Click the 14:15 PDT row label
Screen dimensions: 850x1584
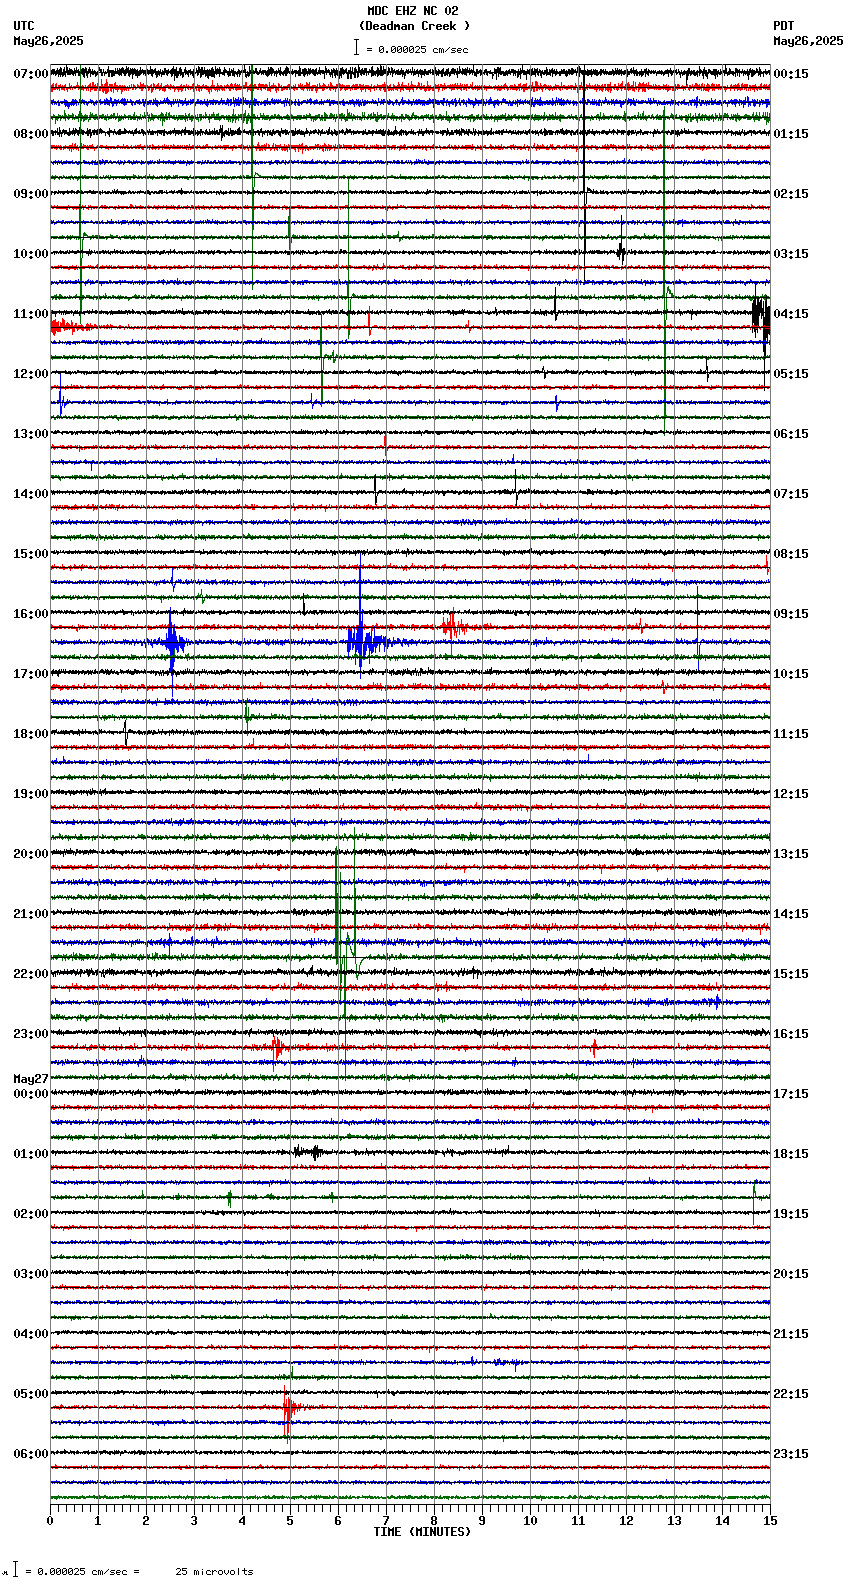pos(791,914)
